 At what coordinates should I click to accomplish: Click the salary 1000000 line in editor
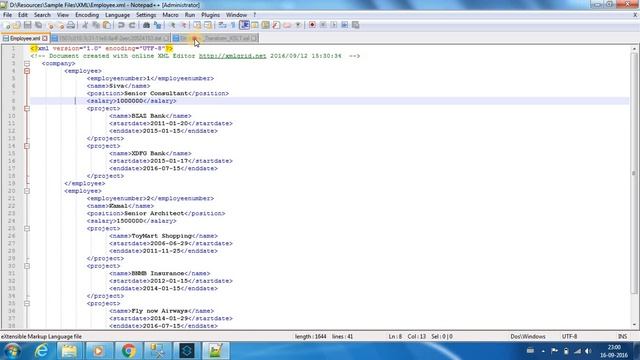(330, 101)
